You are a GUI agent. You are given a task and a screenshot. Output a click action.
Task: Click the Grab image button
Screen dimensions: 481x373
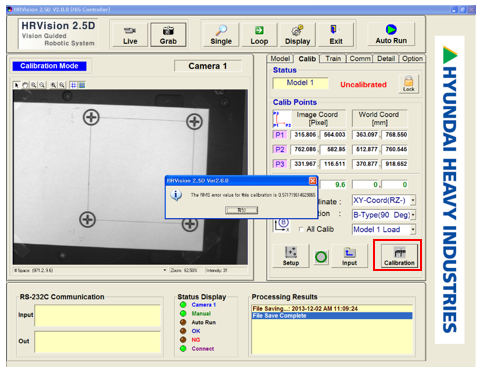(168, 35)
